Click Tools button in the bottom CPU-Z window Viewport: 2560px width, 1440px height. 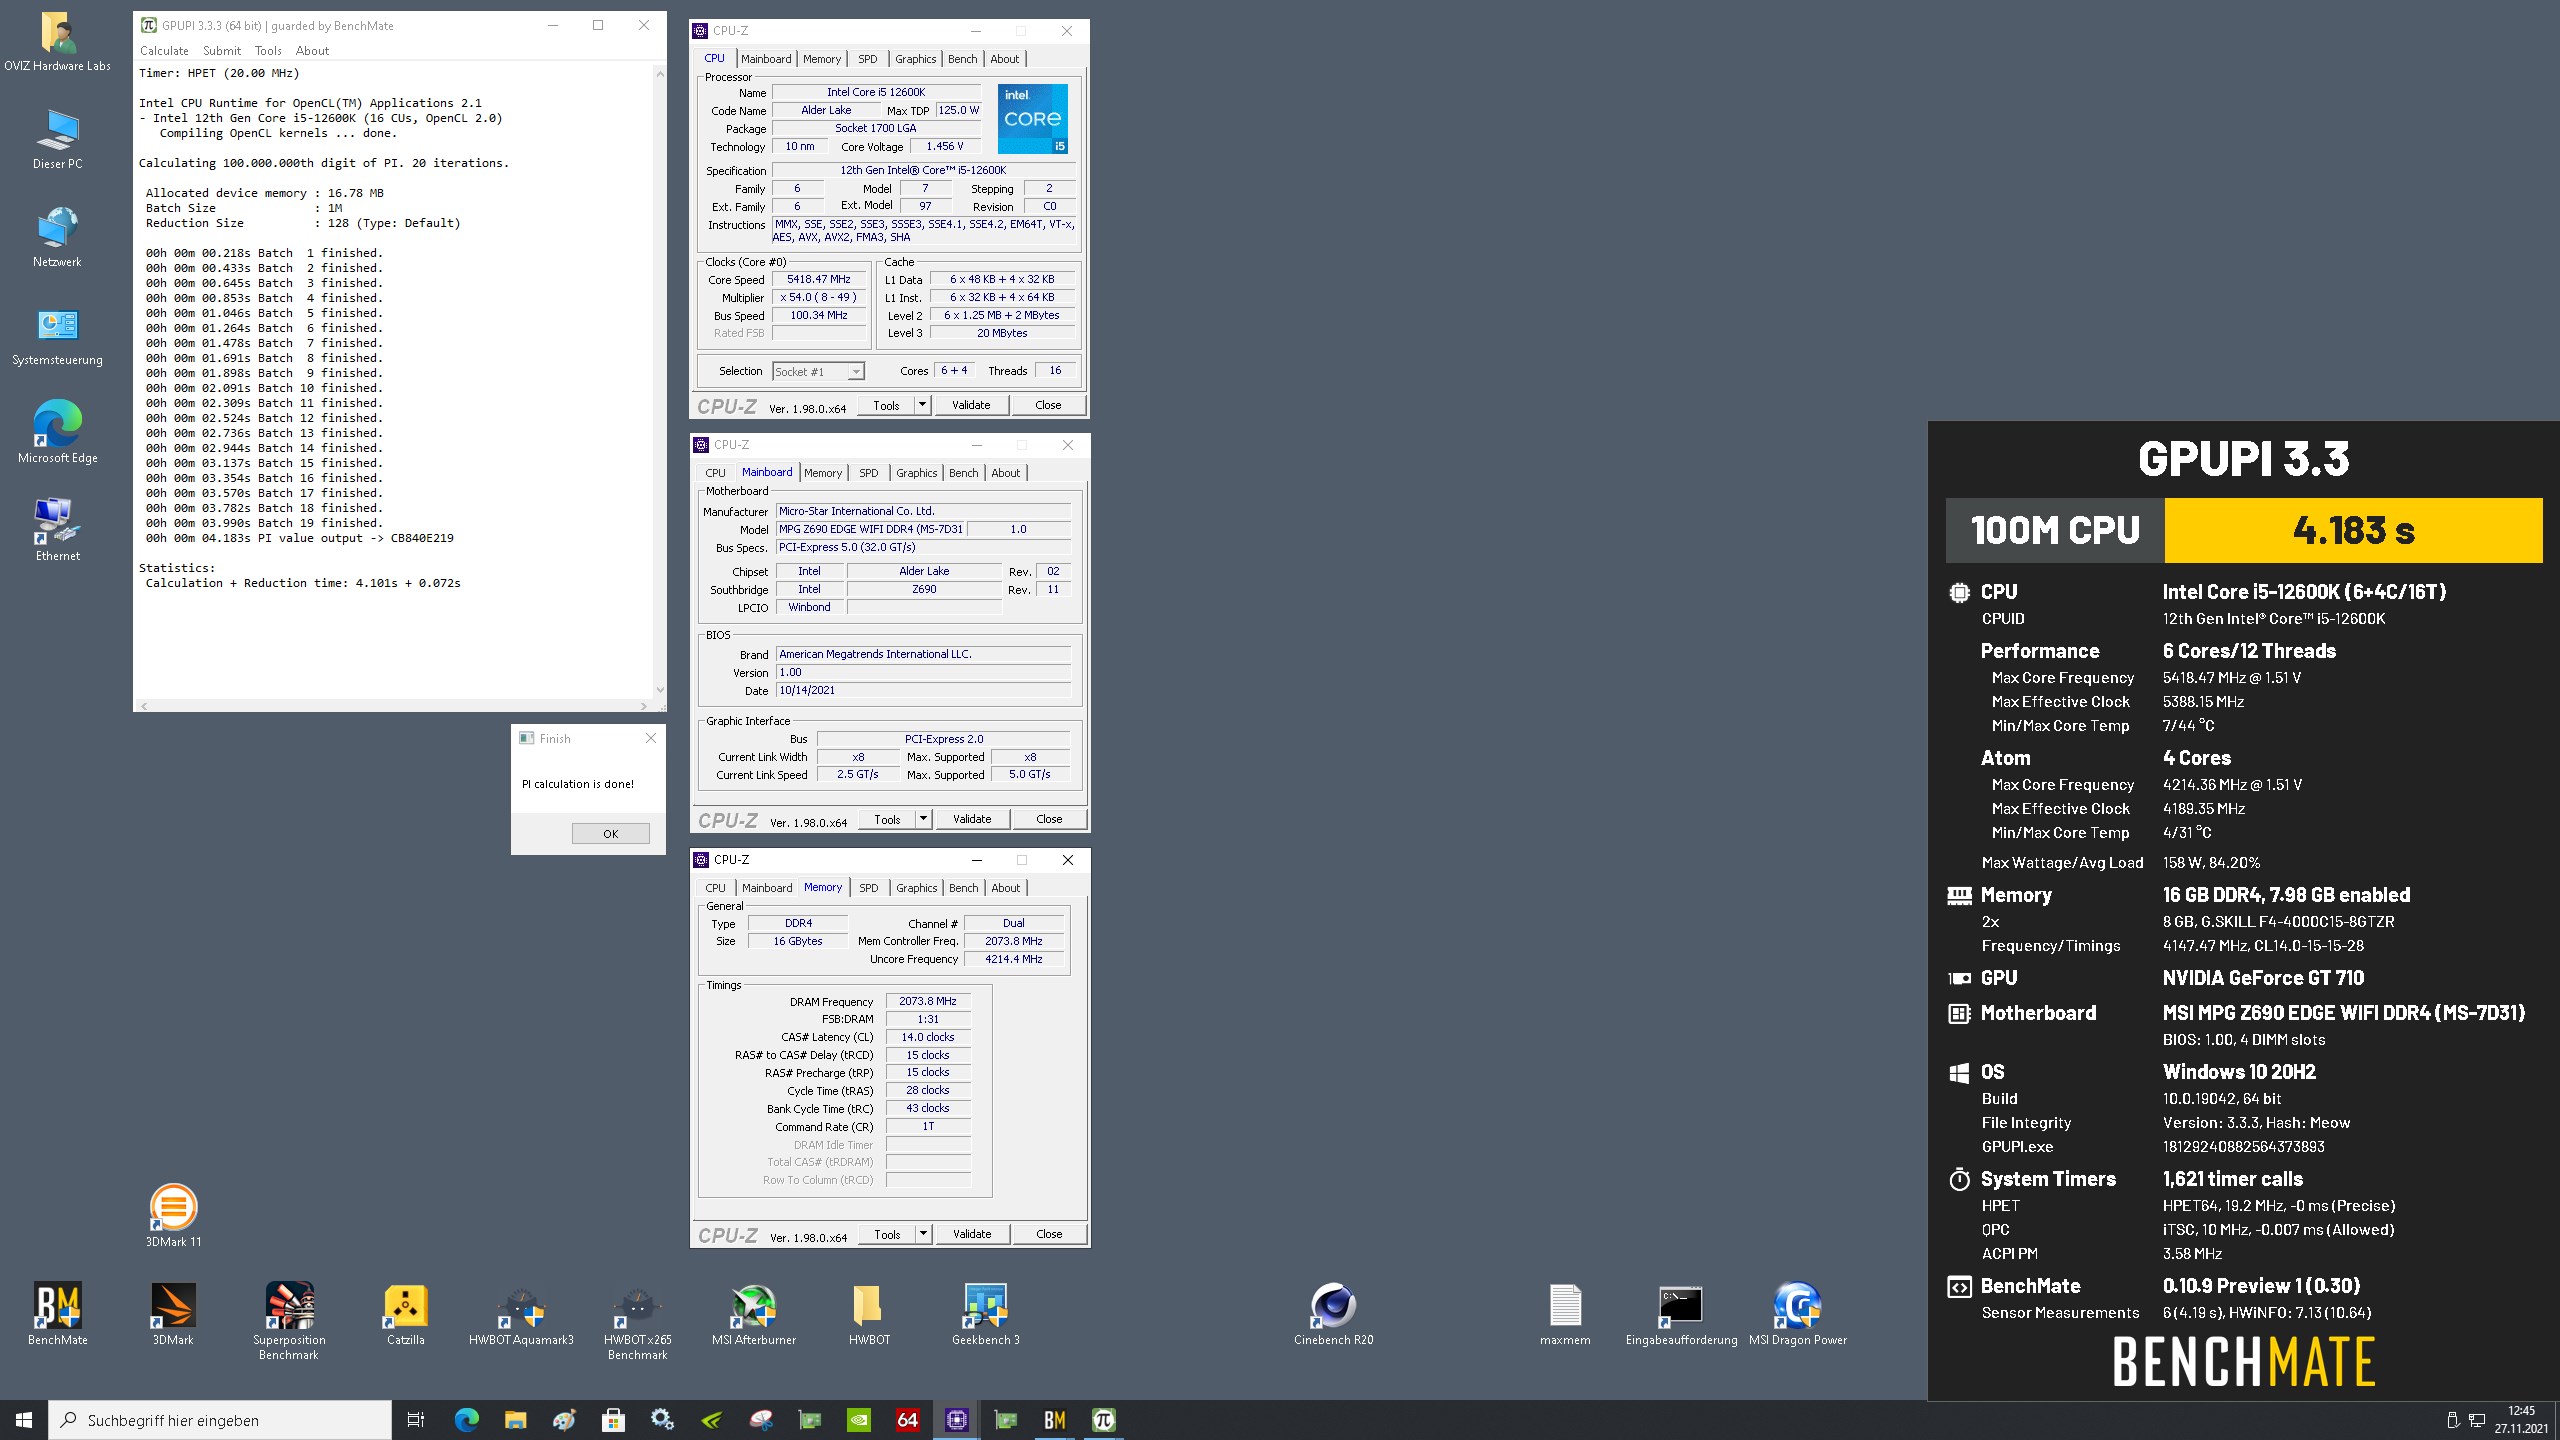[x=887, y=1234]
